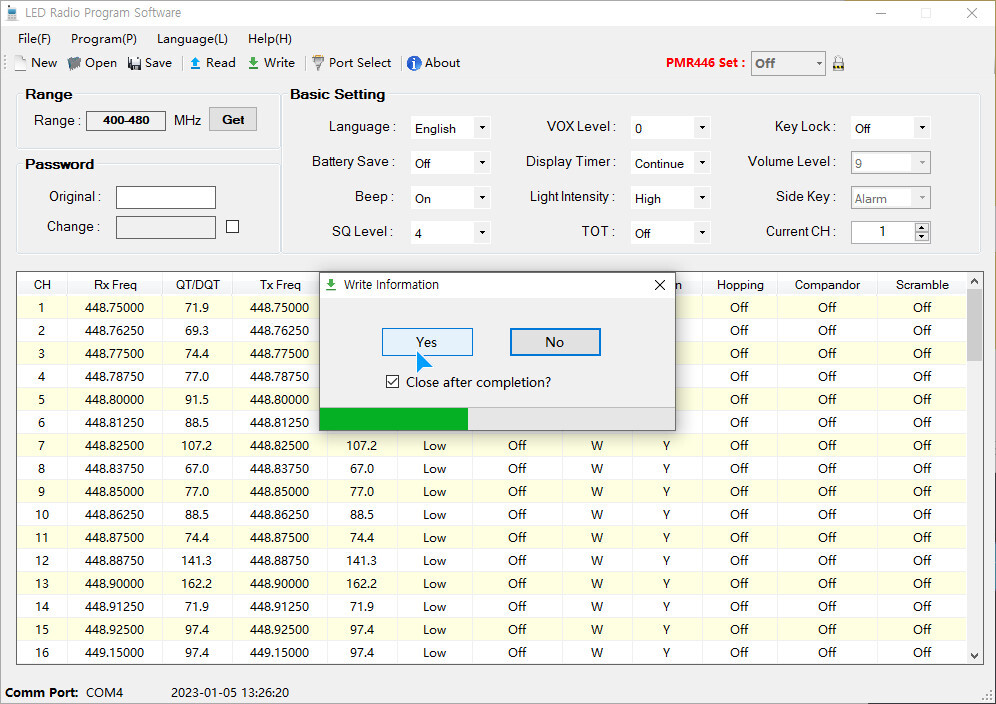Viewport: 996px width, 704px height.
Task: Tick the Change password checkbox
Action: pos(232,227)
